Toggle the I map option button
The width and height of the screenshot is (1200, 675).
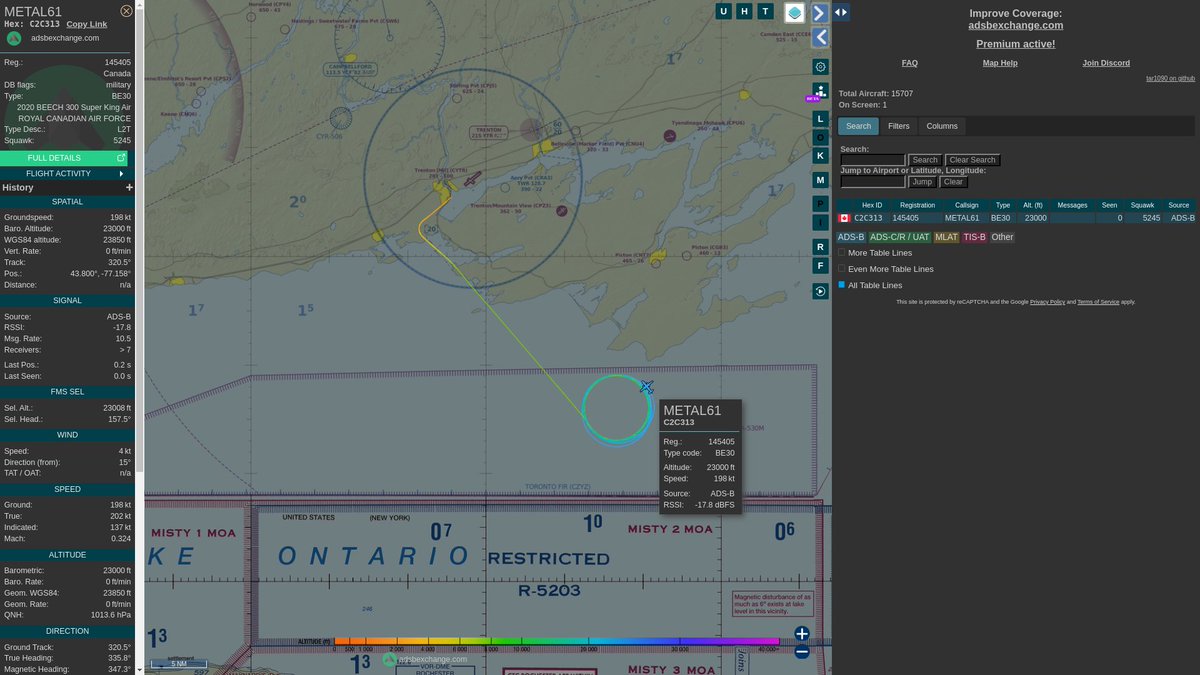[820, 222]
